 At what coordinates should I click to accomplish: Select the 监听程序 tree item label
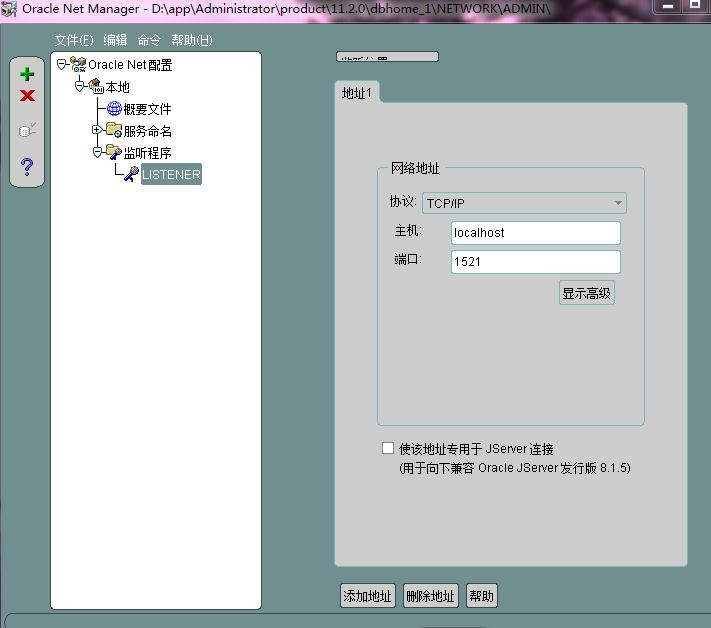tap(147, 153)
